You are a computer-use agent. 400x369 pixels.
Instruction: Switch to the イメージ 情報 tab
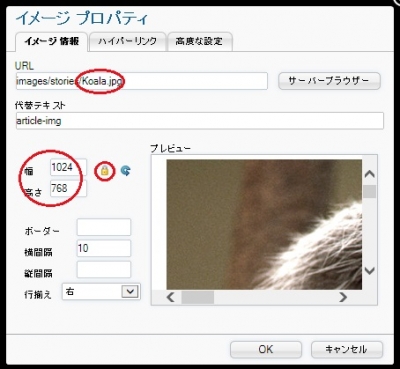[x=51, y=41]
